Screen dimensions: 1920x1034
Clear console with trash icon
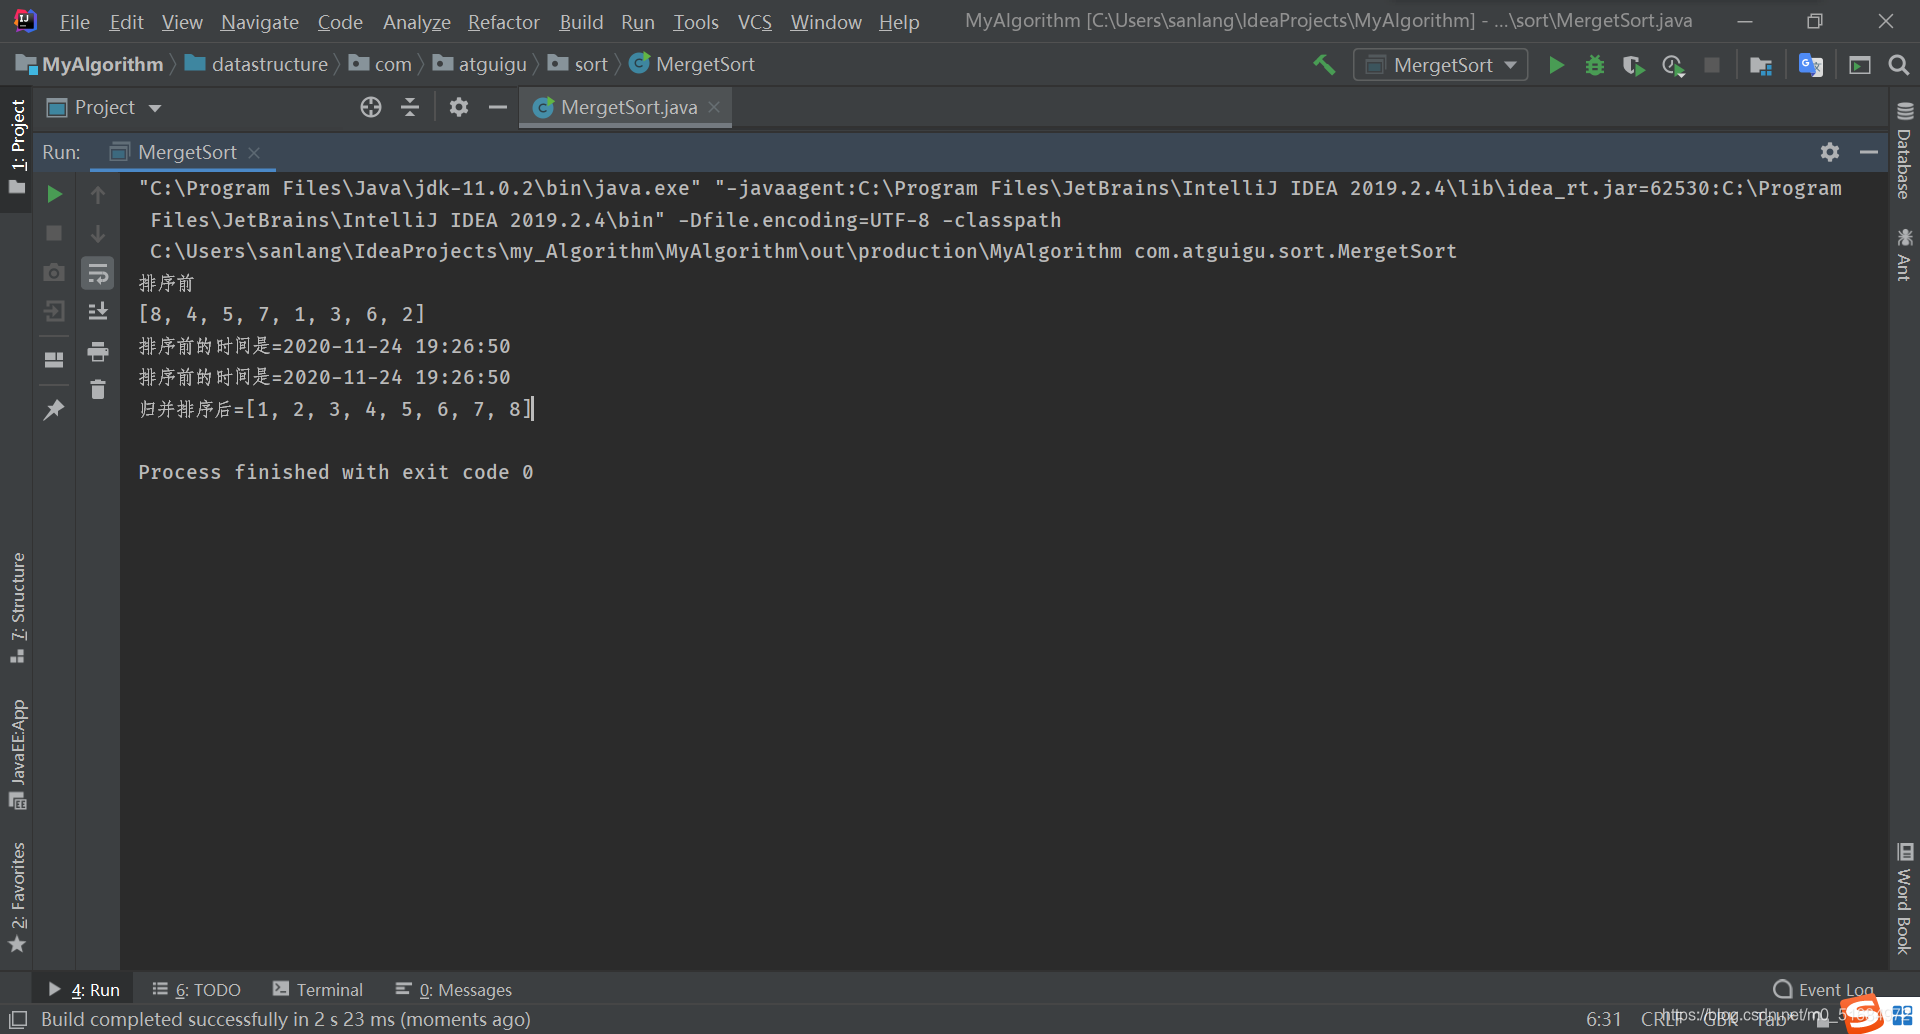click(x=98, y=390)
